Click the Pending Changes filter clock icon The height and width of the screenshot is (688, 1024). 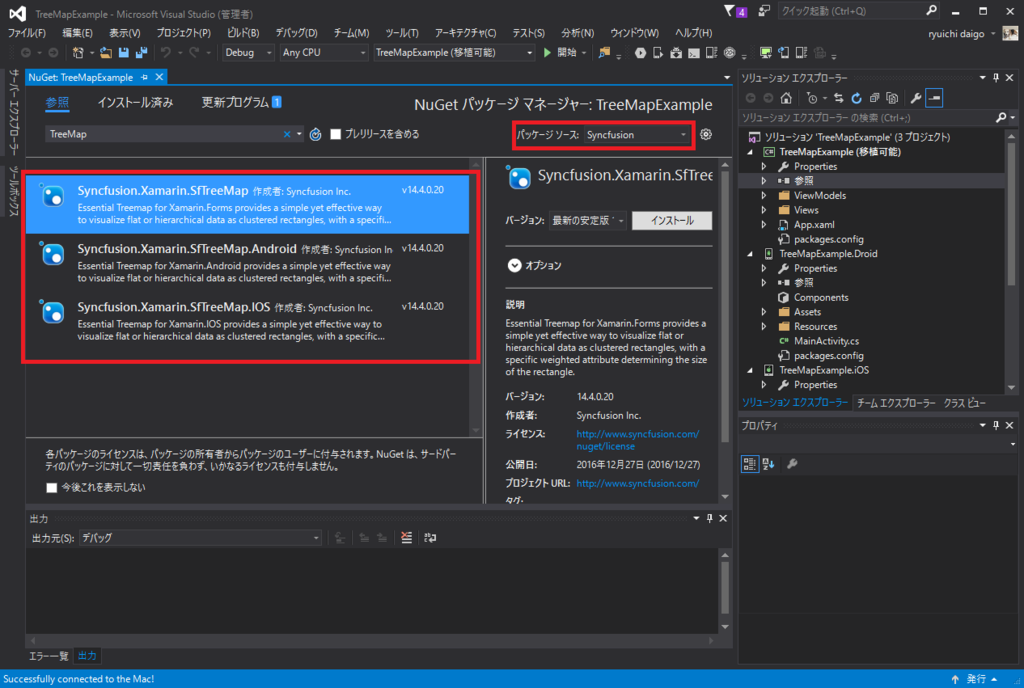tap(812, 99)
